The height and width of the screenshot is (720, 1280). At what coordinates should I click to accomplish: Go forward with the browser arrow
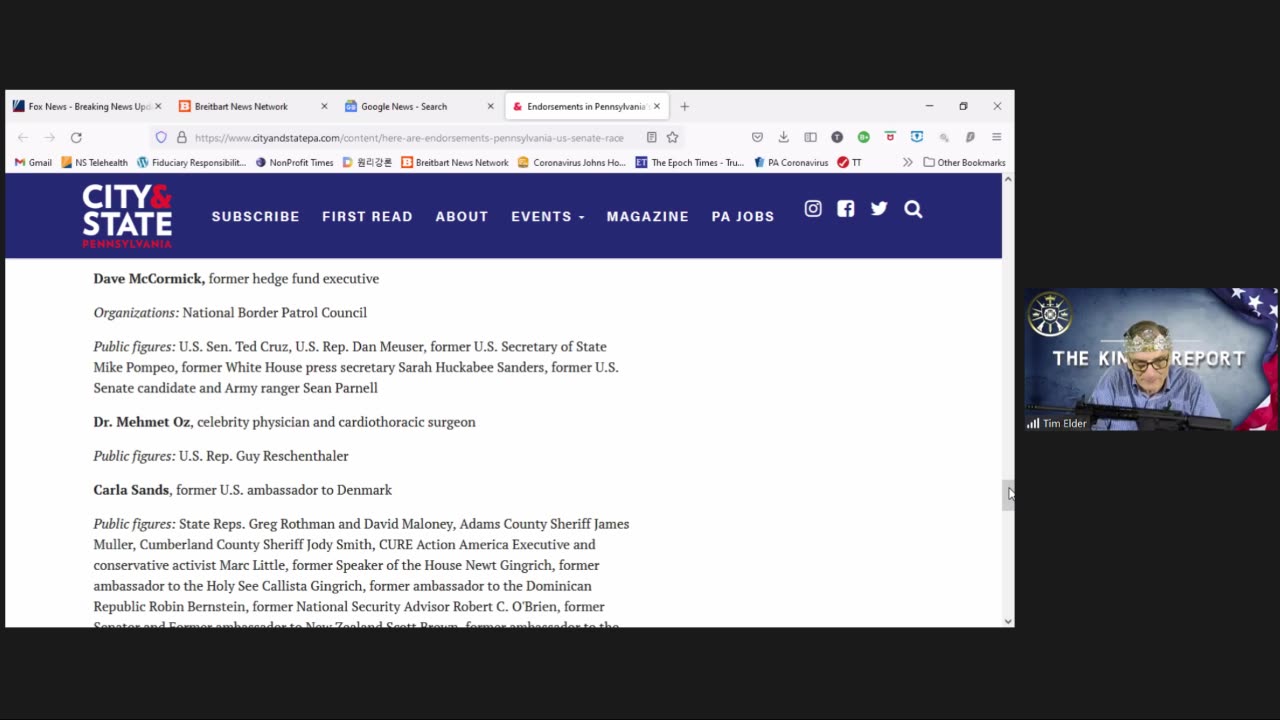[x=50, y=137]
